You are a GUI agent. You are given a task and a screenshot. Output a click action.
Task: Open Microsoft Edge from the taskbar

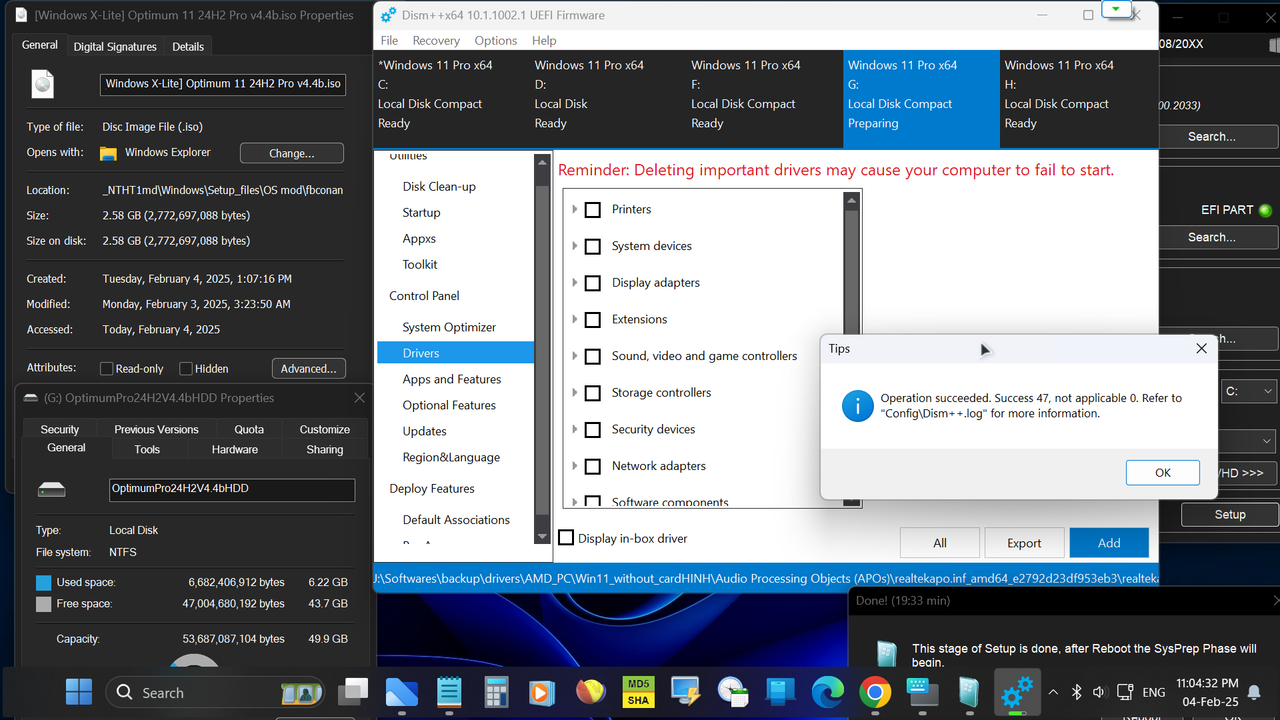coord(827,692)
